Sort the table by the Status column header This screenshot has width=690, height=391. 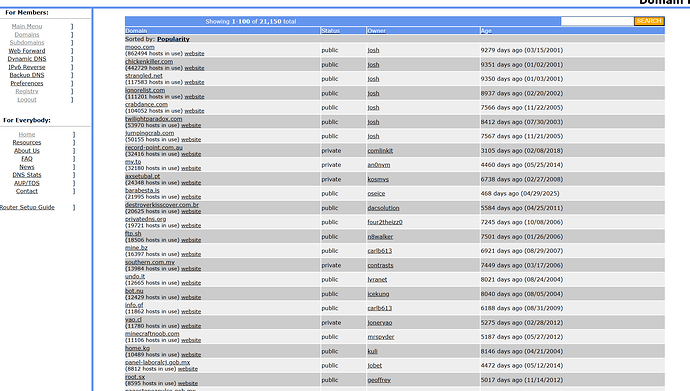330,31
